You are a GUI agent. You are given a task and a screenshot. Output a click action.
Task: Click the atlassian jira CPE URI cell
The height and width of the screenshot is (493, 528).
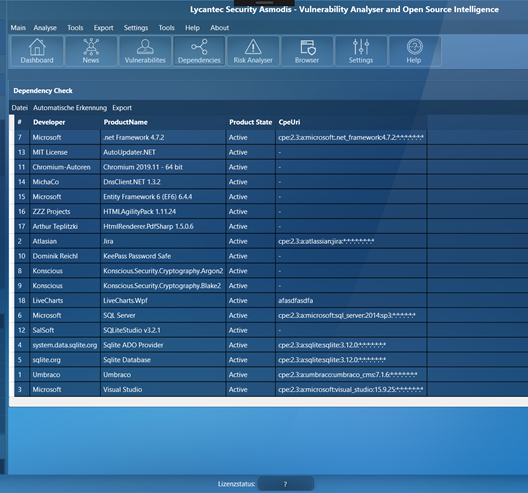[x=351, y=241]
